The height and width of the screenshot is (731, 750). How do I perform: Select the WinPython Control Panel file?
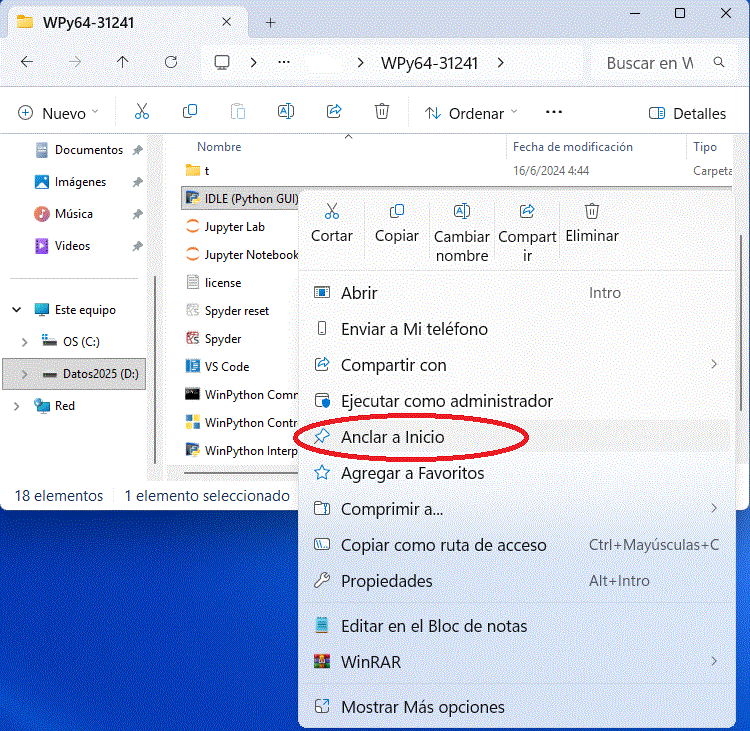coord(241,422)
